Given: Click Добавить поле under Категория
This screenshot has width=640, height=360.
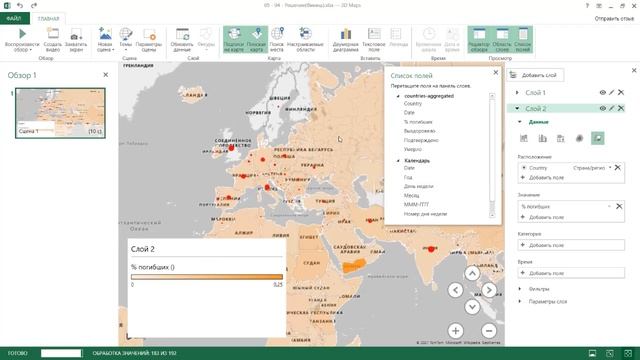Looking at the screenshot, I should (571, 245).
